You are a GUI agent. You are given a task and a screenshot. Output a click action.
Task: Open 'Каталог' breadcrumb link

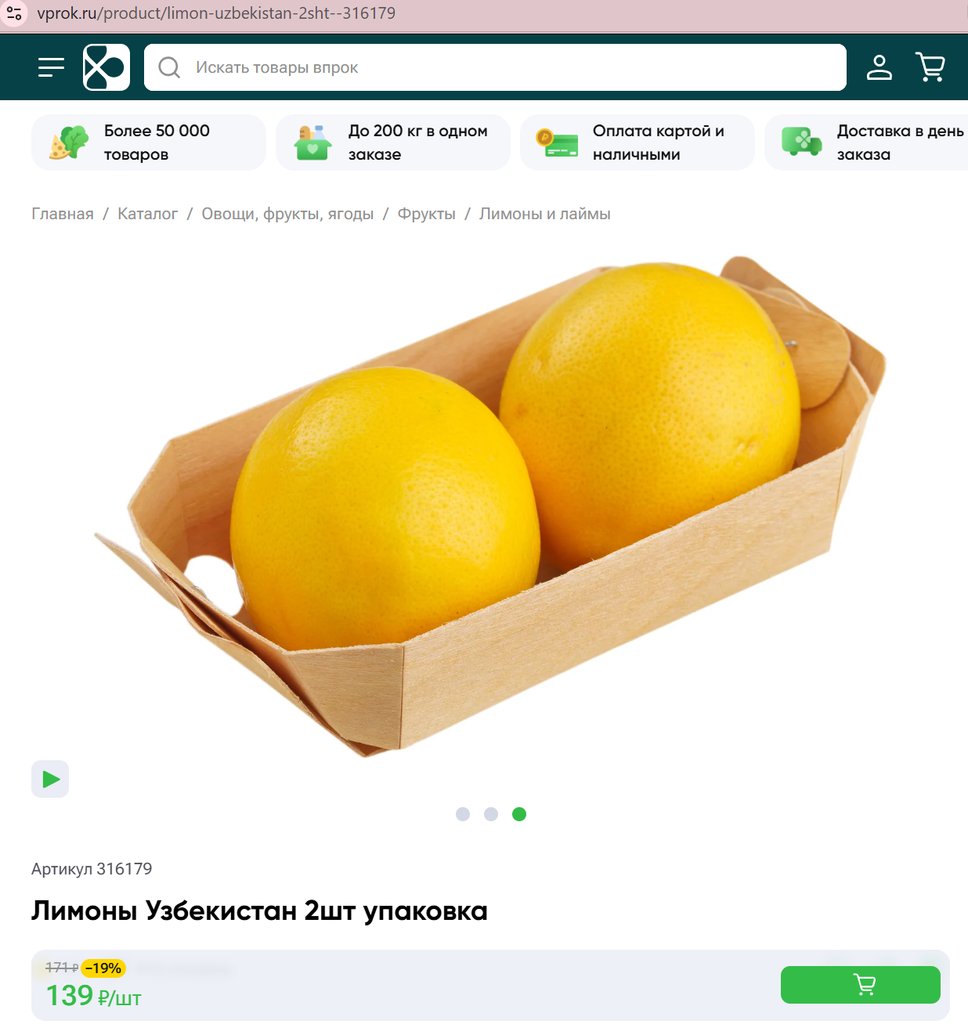pos(148,214)
